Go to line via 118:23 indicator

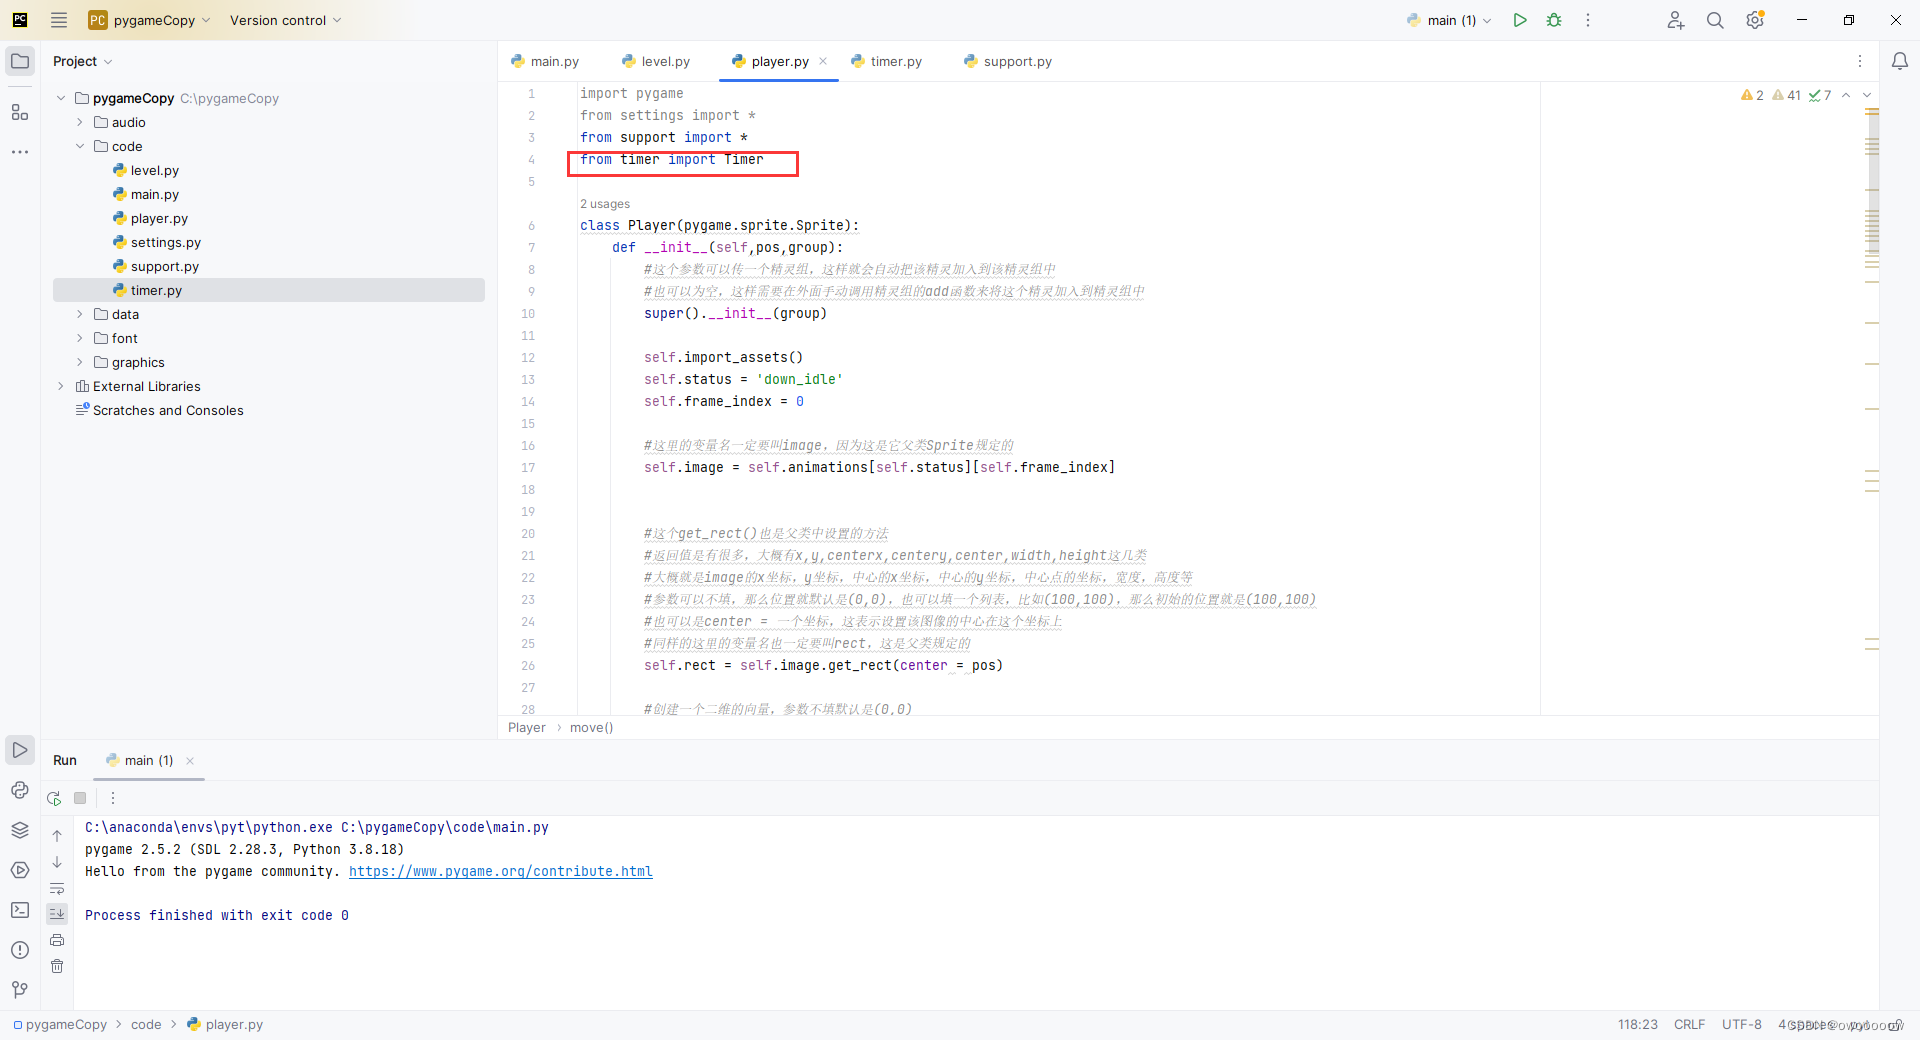(1637, 1024)
